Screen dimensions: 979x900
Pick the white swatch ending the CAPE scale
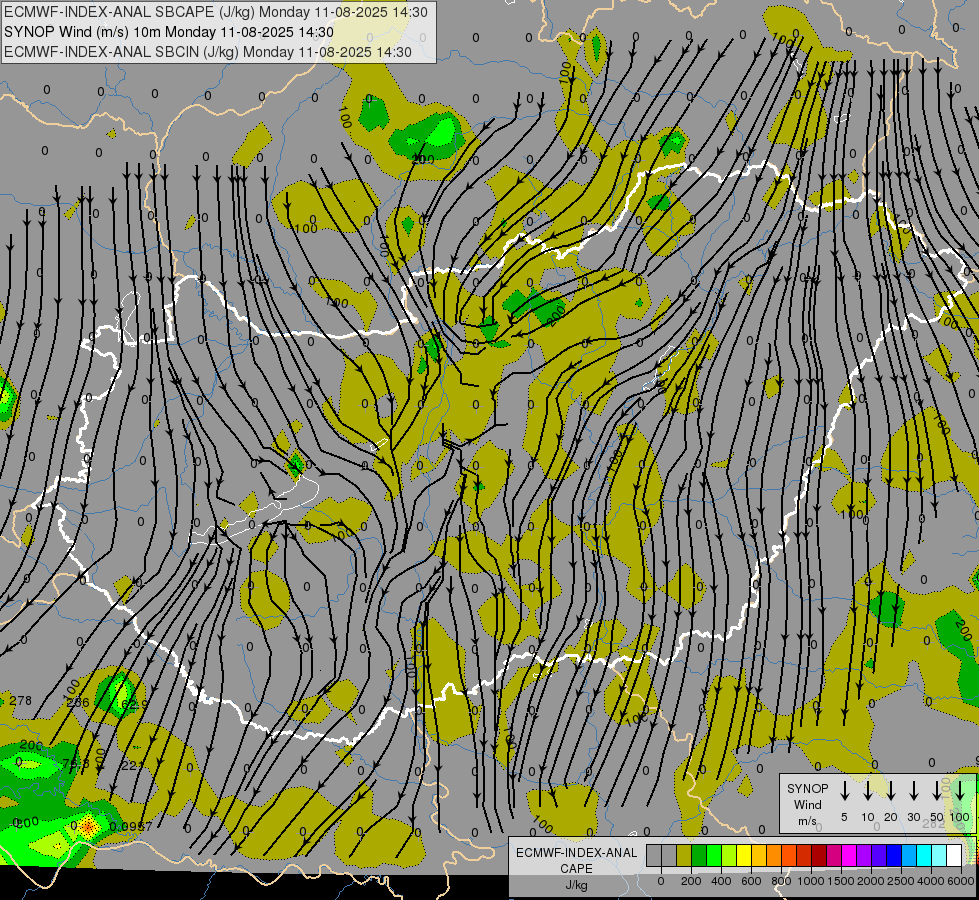point(955,856)
